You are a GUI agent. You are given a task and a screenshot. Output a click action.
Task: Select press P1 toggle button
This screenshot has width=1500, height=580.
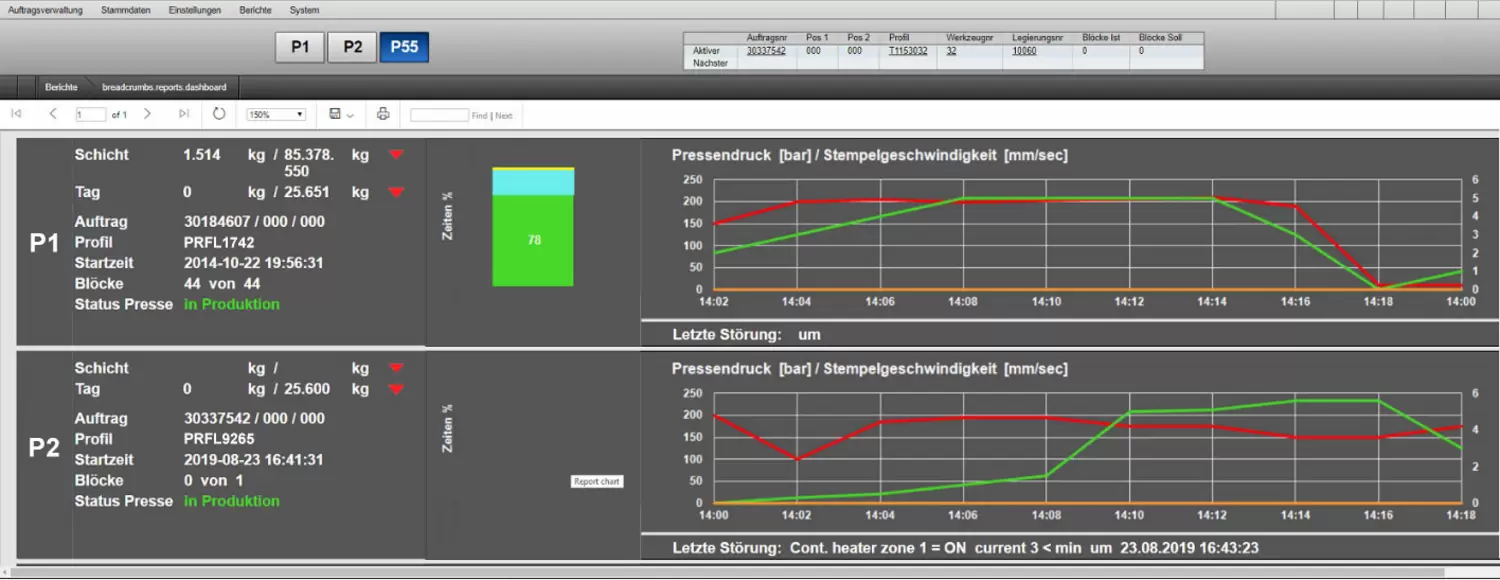(x=300, y=47)
